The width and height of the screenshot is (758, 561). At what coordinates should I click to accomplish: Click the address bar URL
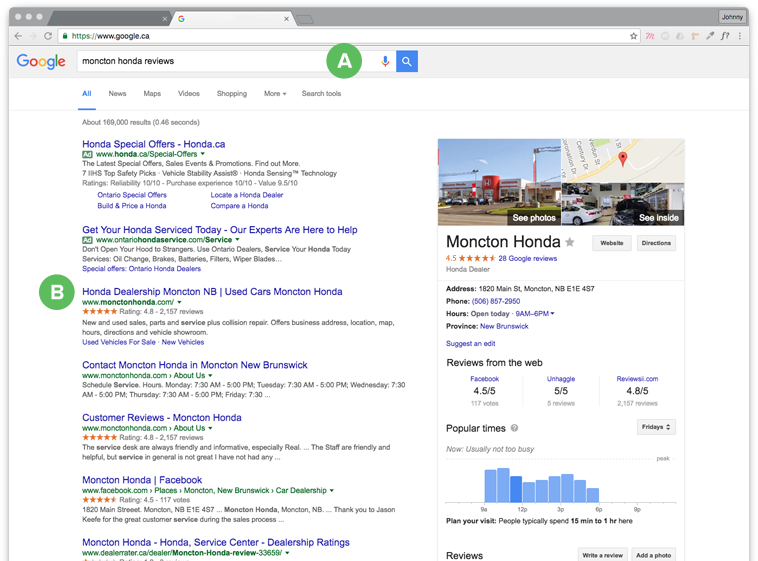(111, 36)
